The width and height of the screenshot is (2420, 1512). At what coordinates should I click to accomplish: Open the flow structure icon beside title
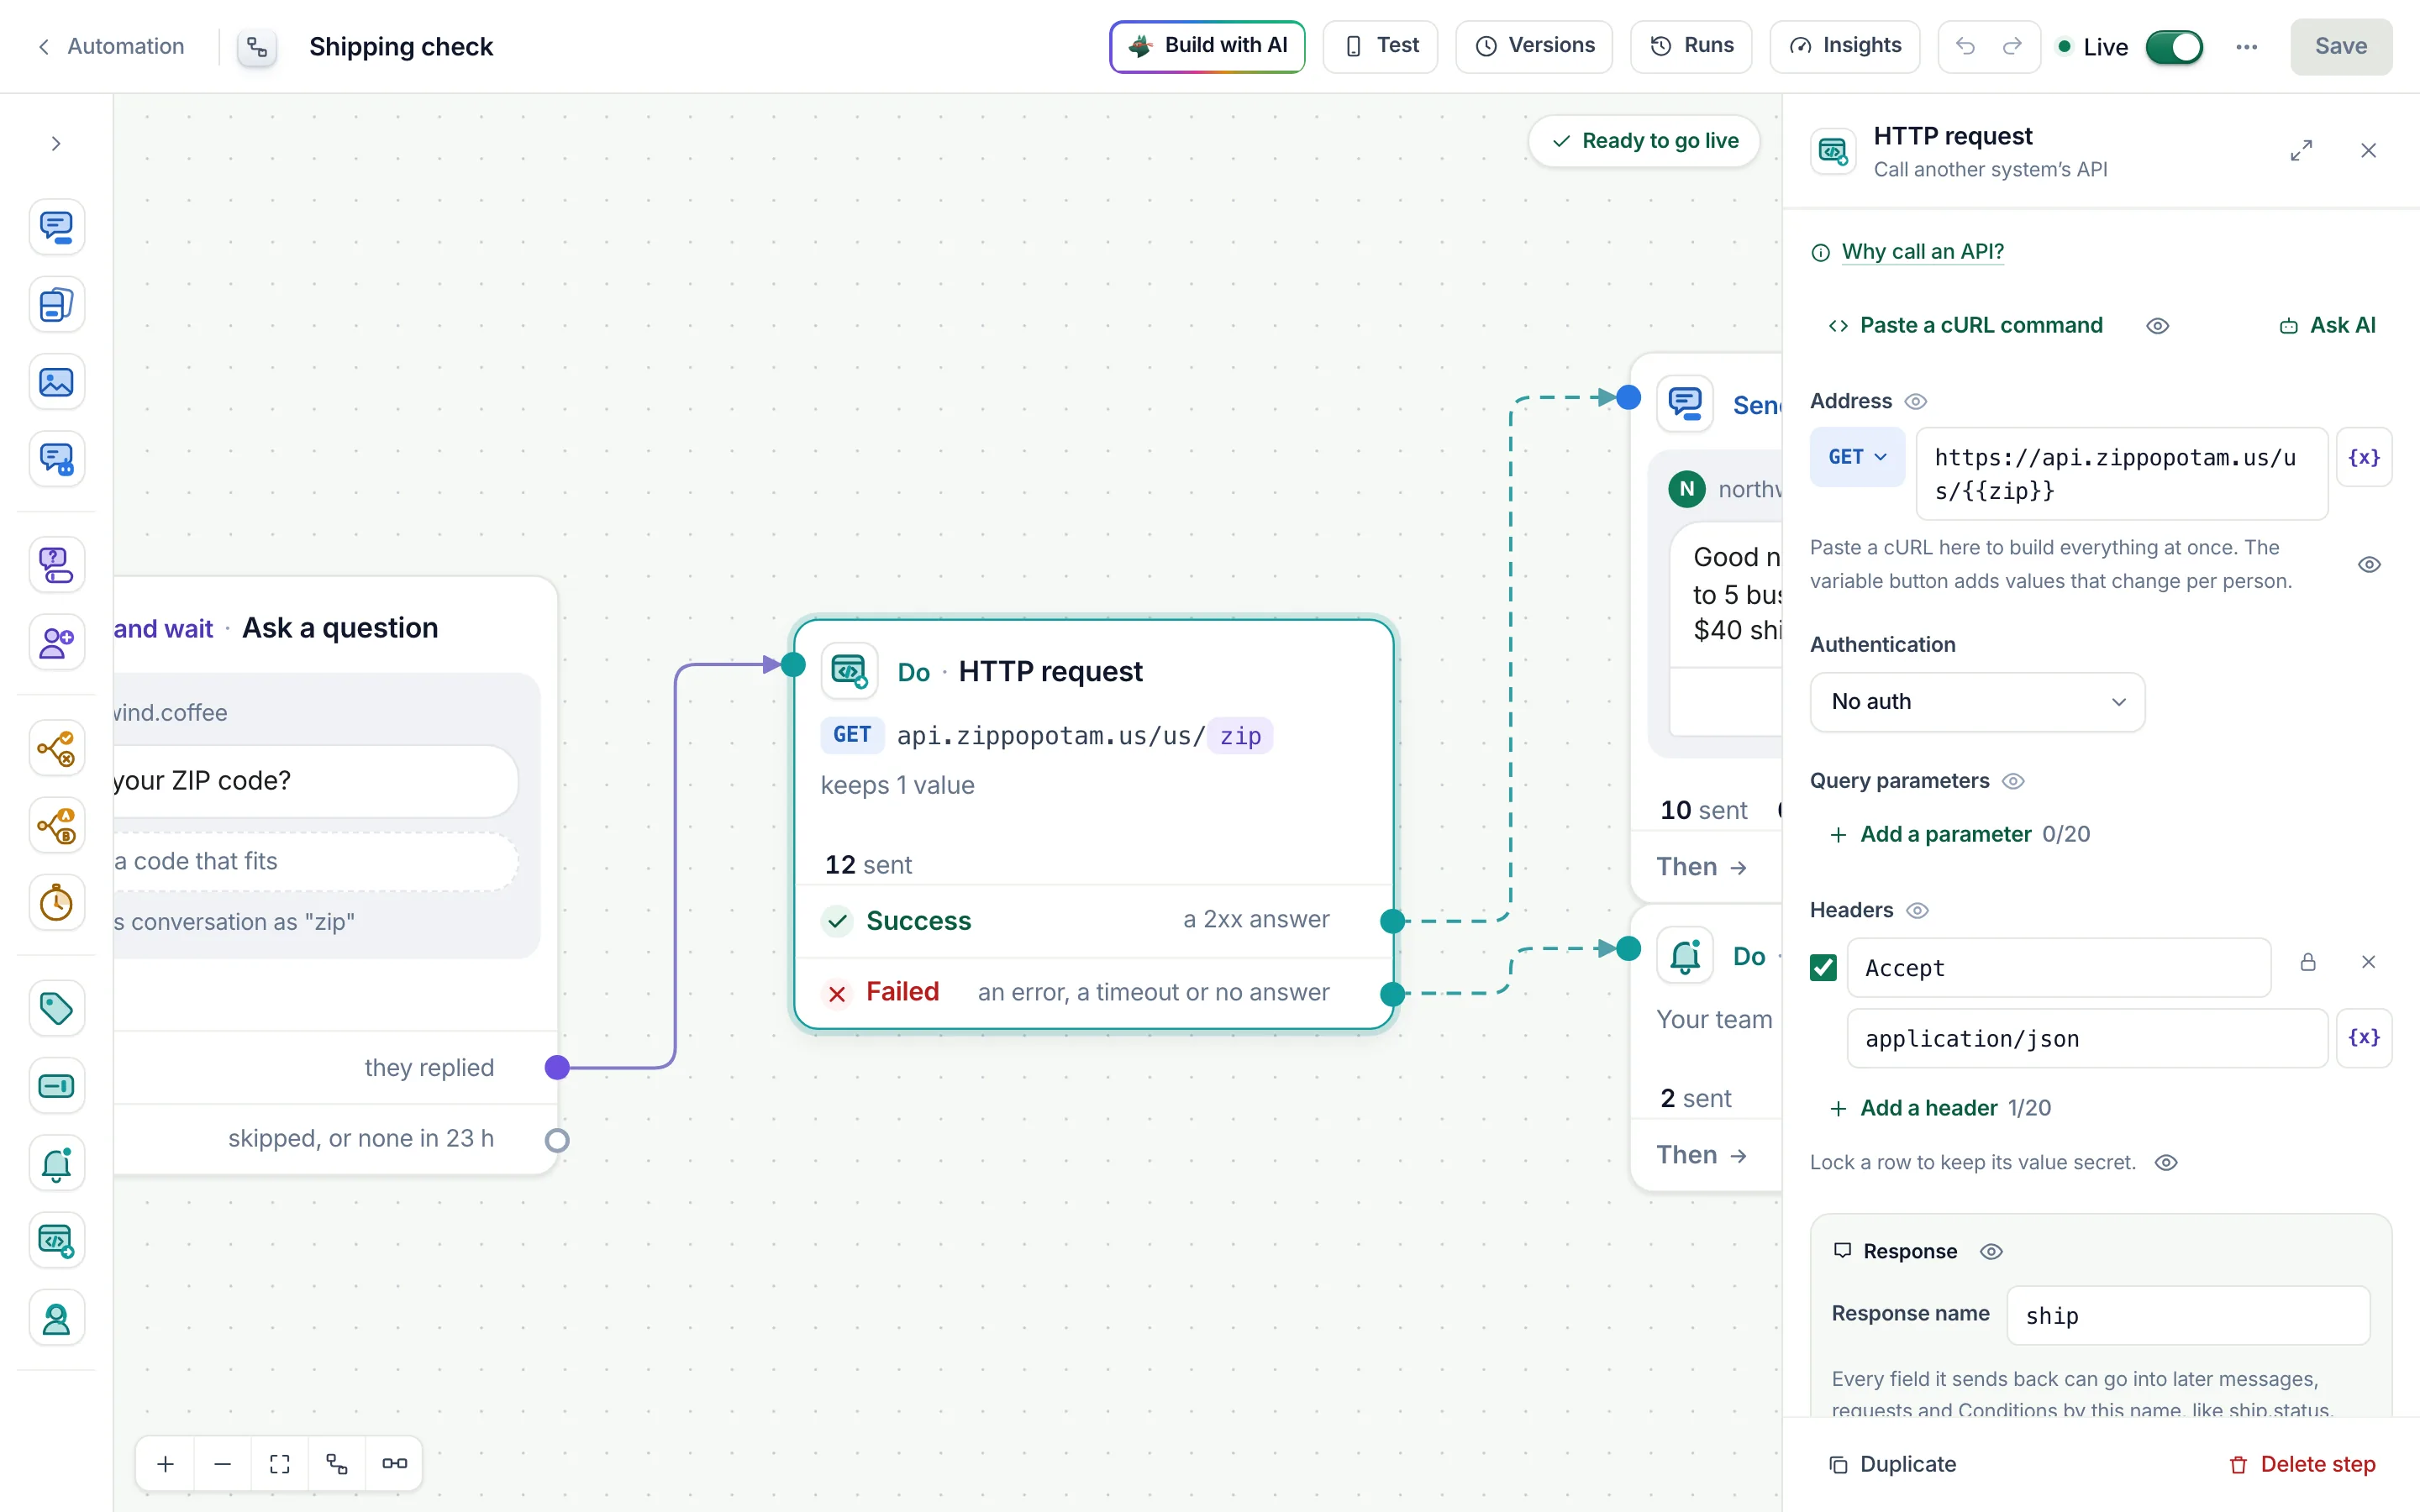click(x=257, y=47)
